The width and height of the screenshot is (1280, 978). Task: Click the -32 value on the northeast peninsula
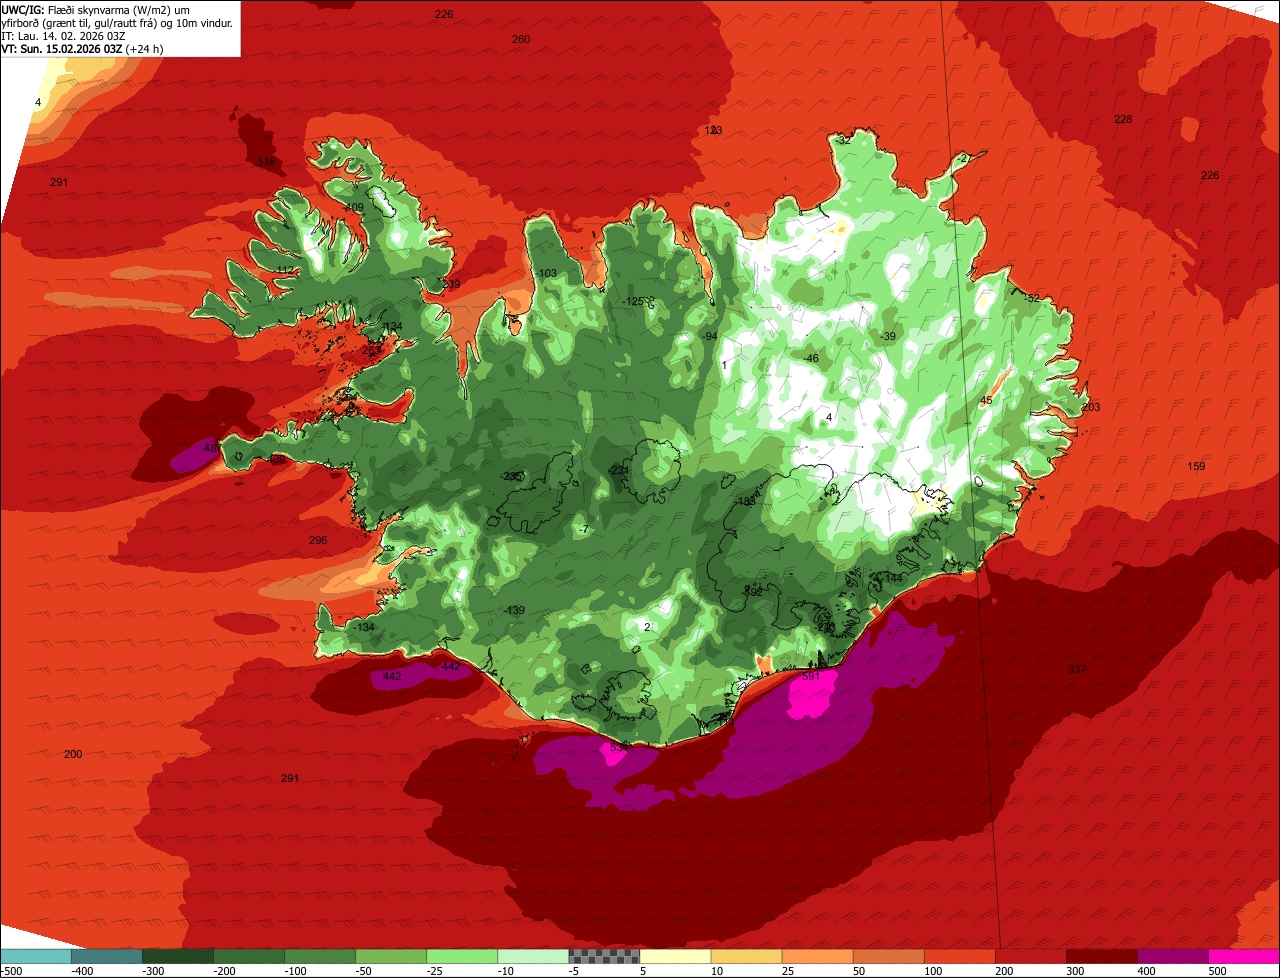[x=842, y=141]
